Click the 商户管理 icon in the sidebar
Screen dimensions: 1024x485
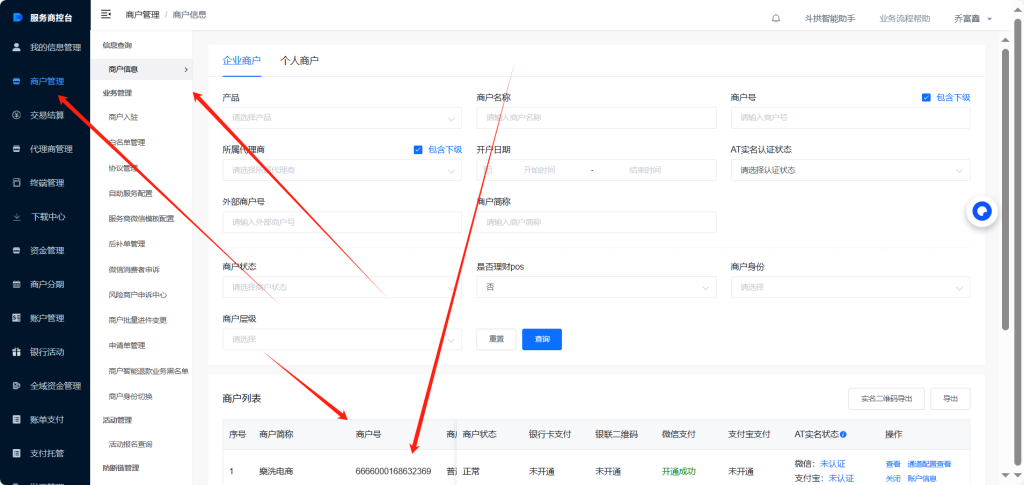(x=17, y=82)
